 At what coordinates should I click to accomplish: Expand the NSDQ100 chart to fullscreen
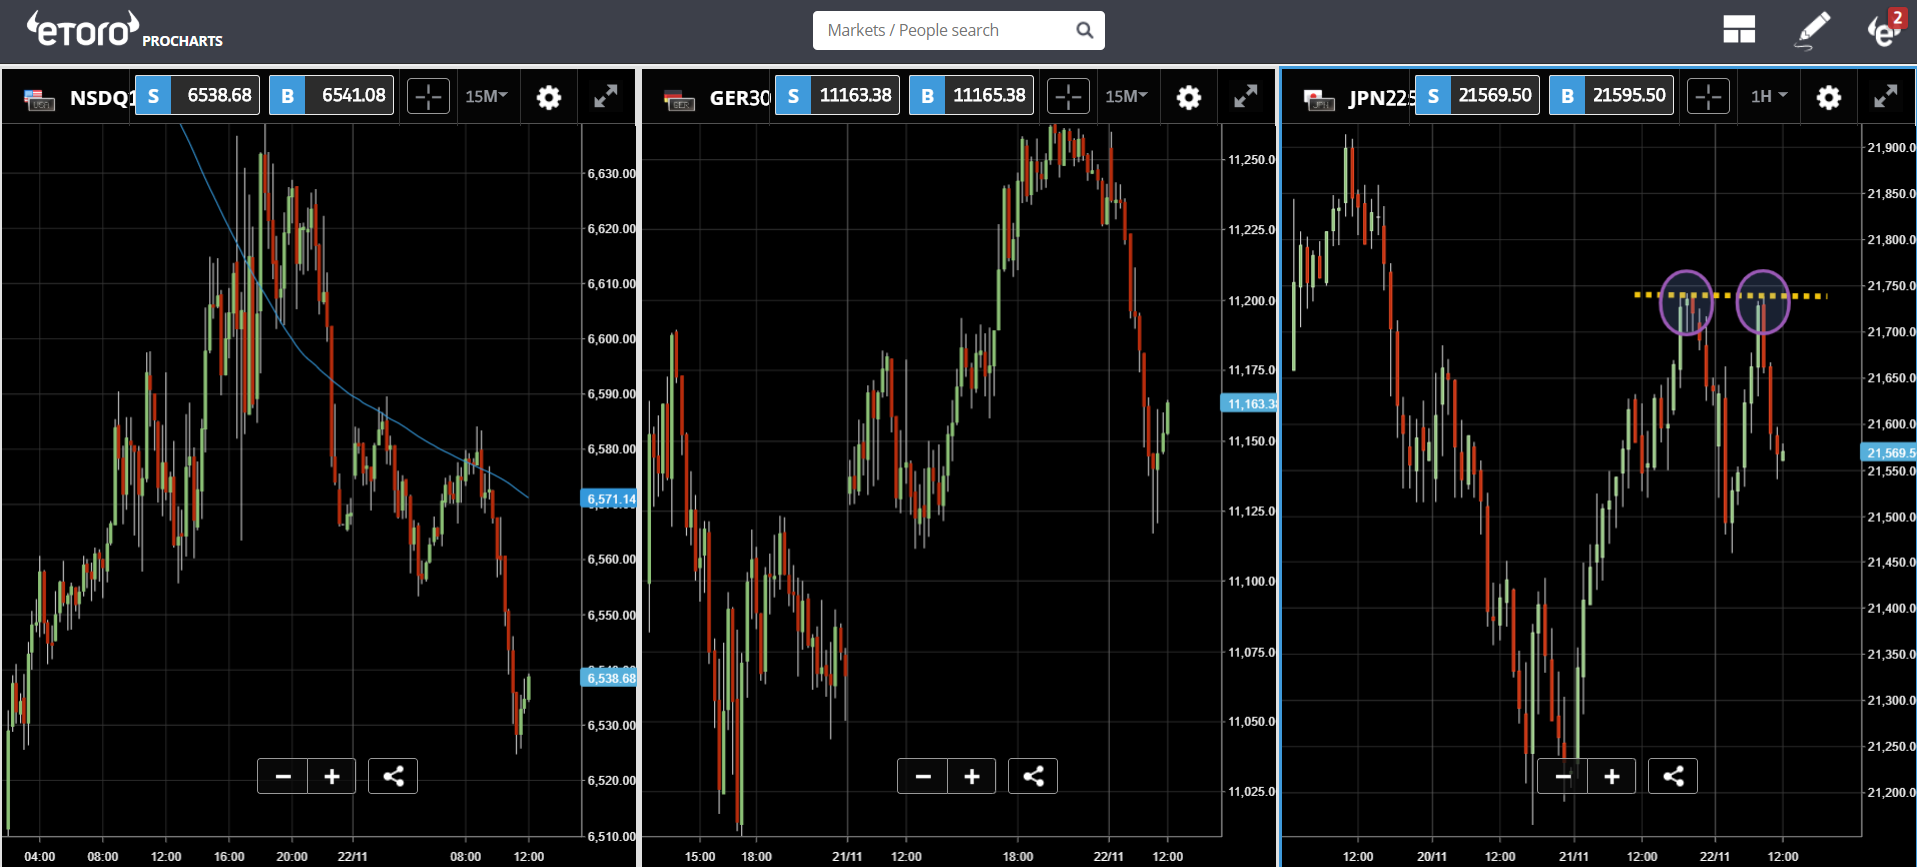(606, 96)
